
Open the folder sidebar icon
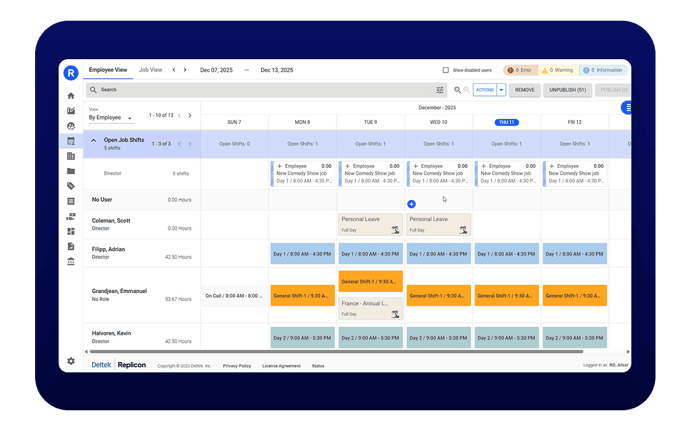[x=71, y=171]
